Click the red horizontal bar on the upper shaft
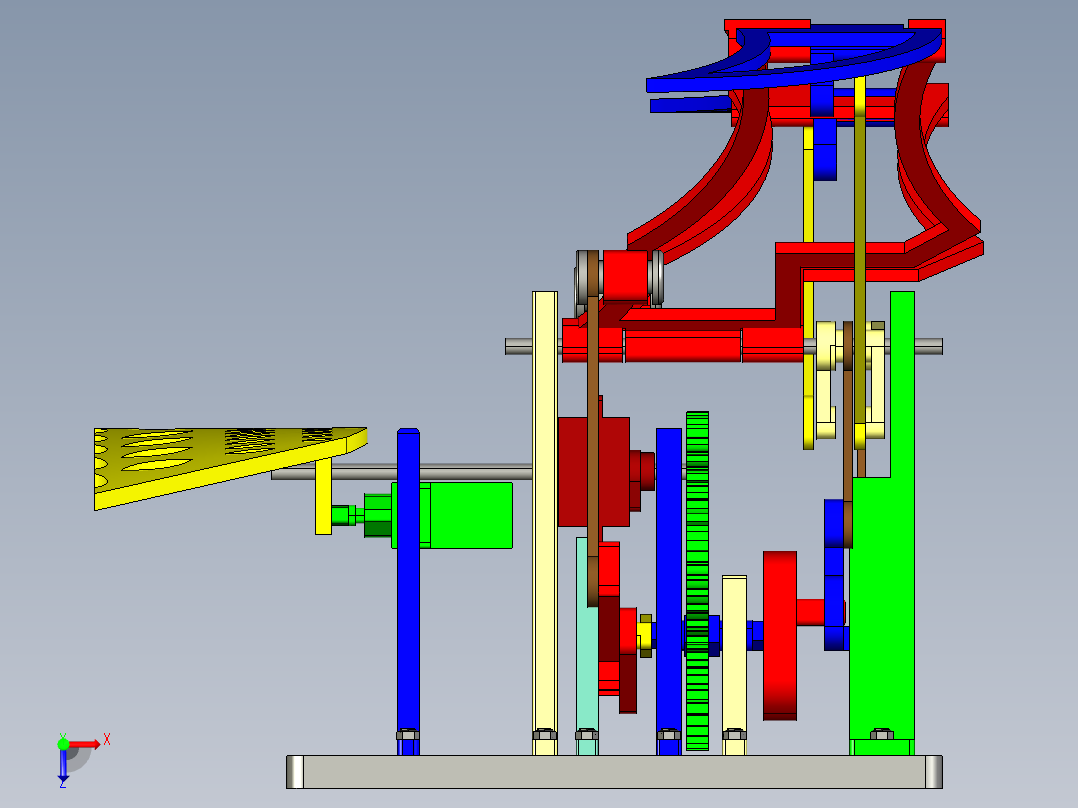Screen dimensions: 1078x808 coord(683,345)
